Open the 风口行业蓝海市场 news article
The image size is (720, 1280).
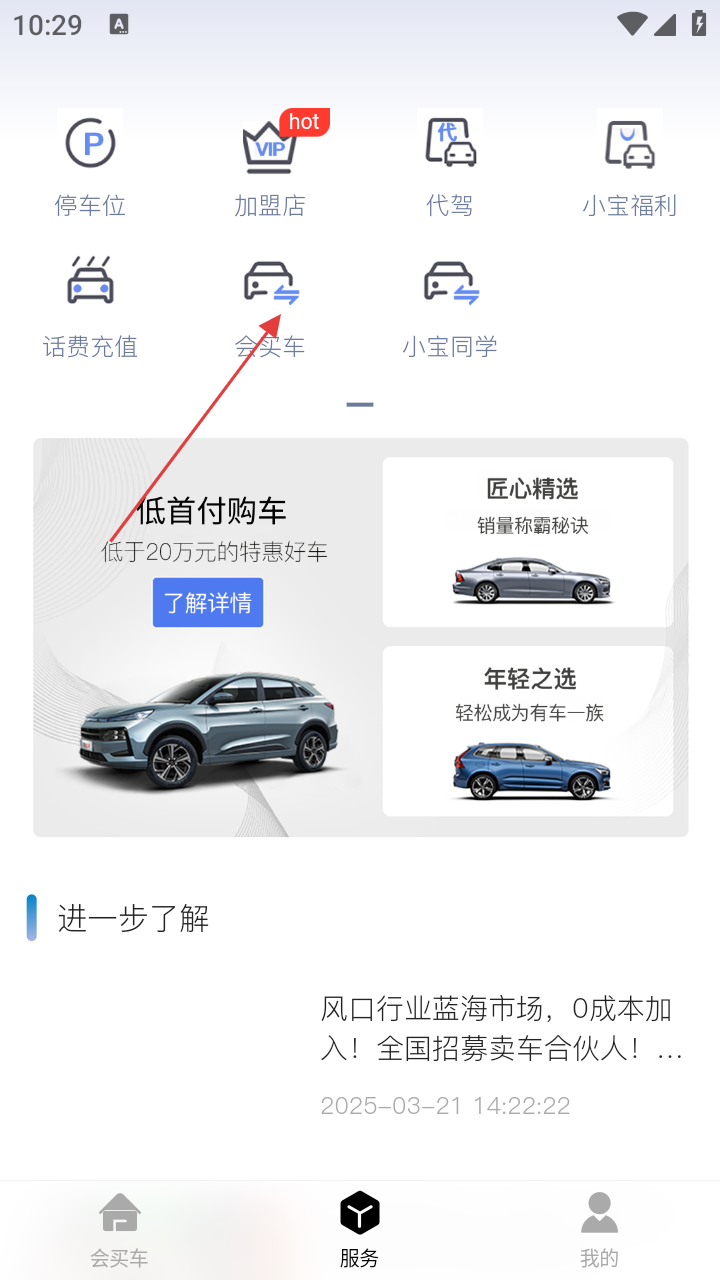tap(502, 1027)
